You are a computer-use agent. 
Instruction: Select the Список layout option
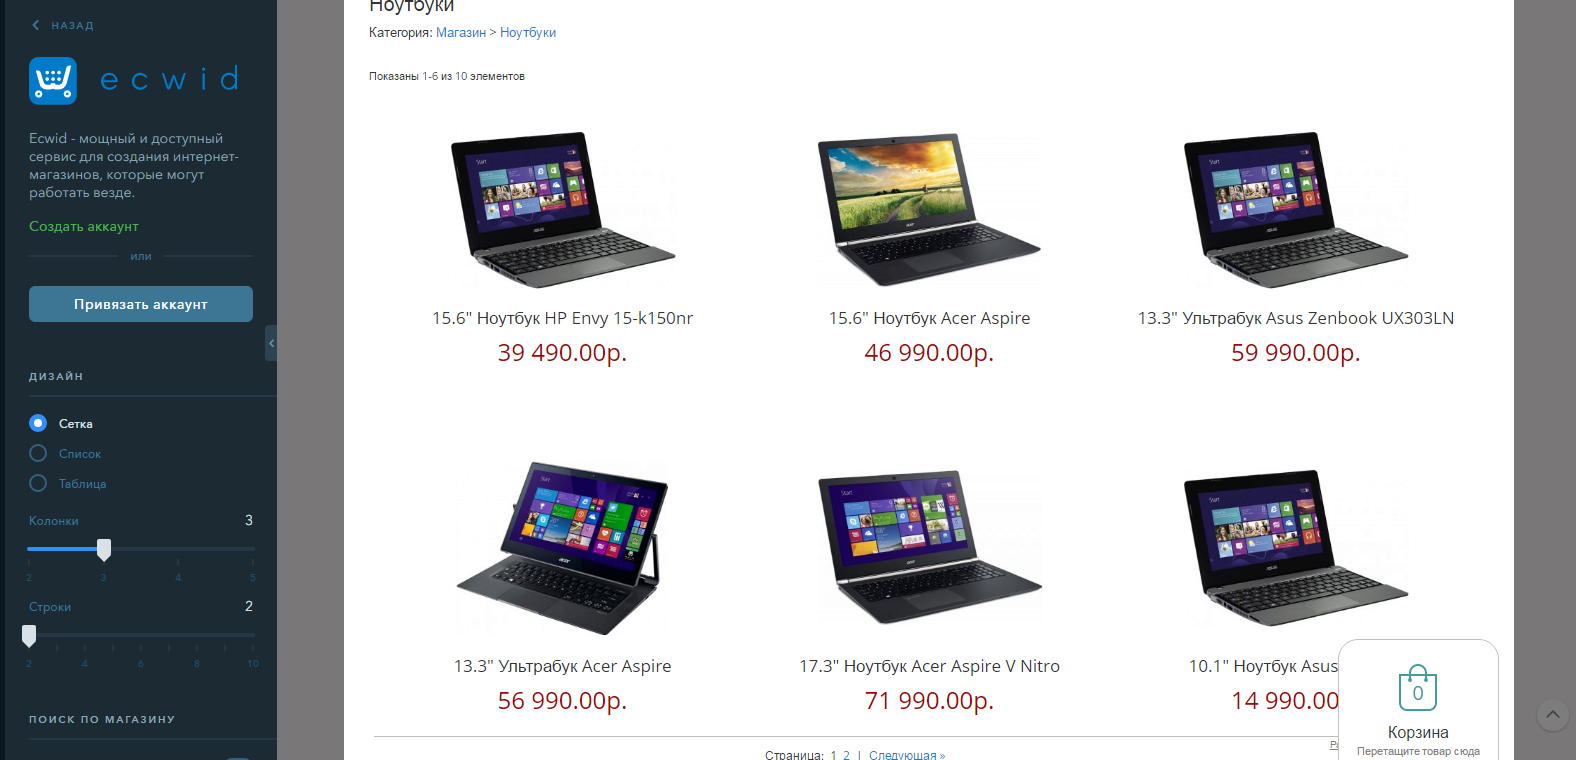click(x=38, y=453)
